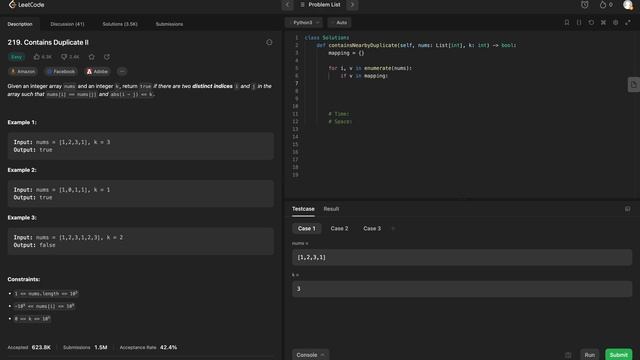This screenshot has height=360, width=640.
Task: Click the timer alarm clock icon
Action: 584,5
